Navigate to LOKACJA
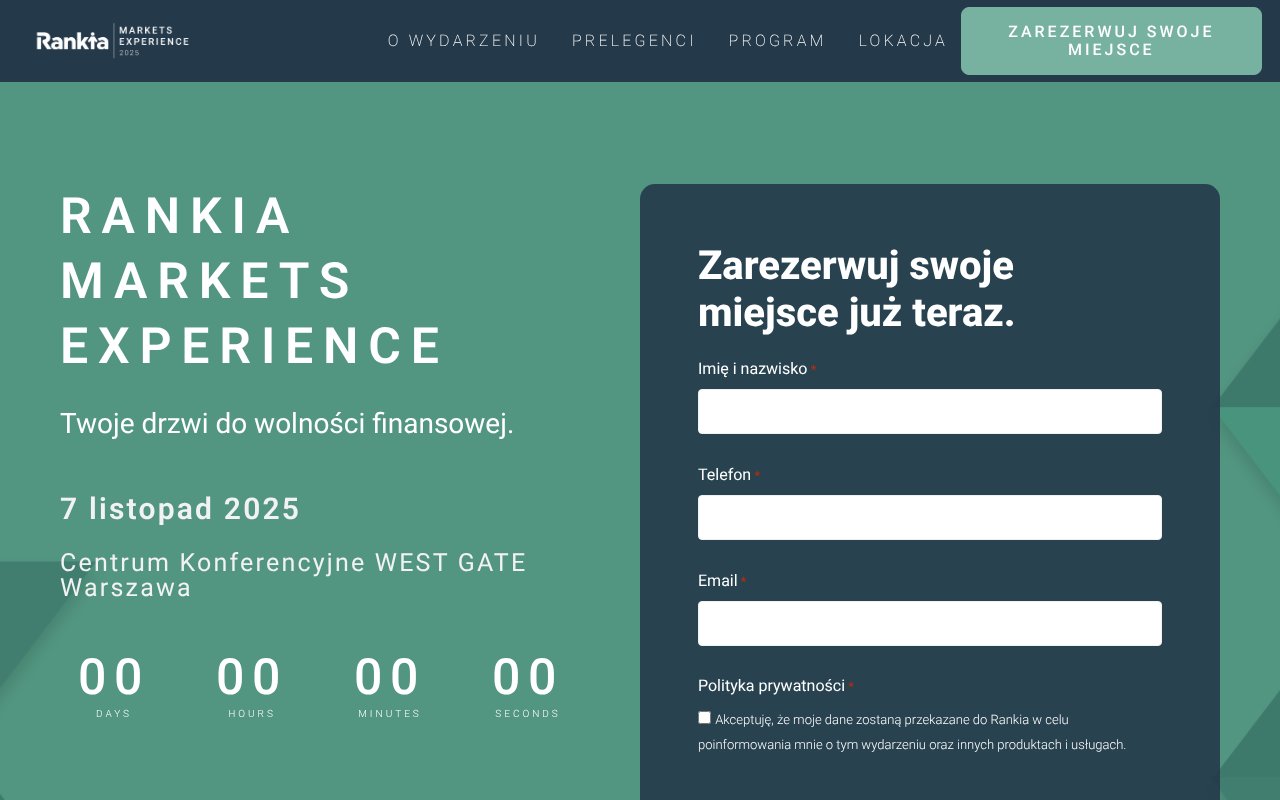 pyautogui.click(x=903, y=41)
